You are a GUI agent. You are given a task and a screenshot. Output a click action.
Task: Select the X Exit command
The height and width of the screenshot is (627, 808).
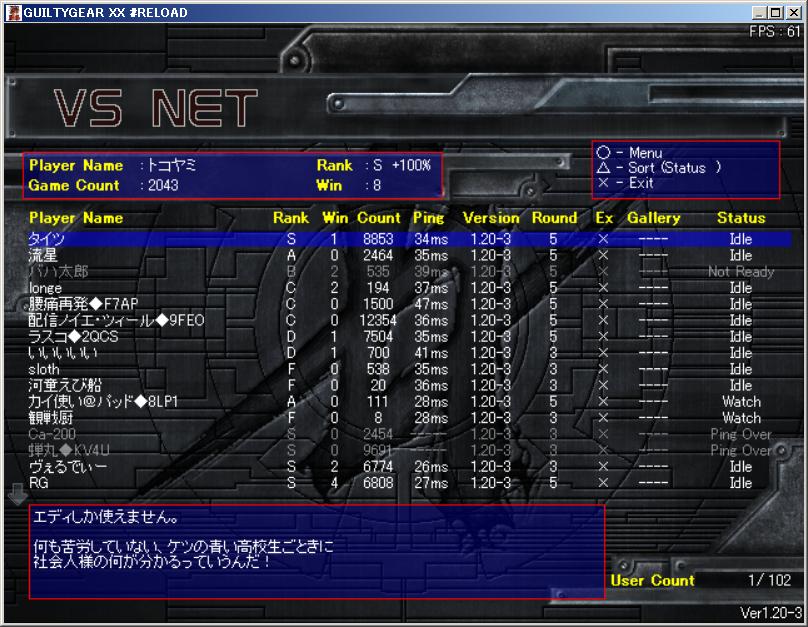click(x=625, y=182)
